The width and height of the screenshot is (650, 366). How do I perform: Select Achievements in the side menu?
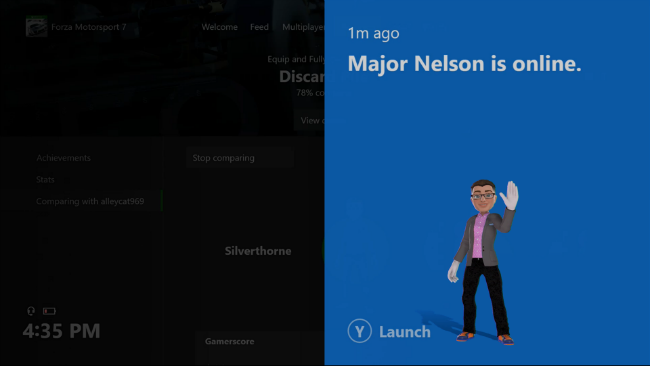(x=63, y=158)
